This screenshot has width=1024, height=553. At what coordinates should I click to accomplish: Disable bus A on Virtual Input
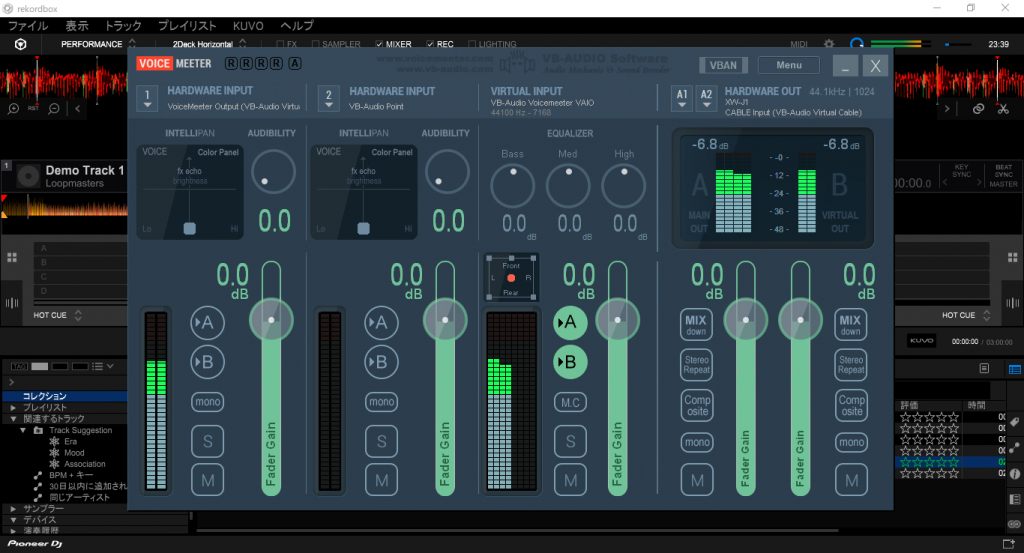pyautogui.click(x=570, y=323)
